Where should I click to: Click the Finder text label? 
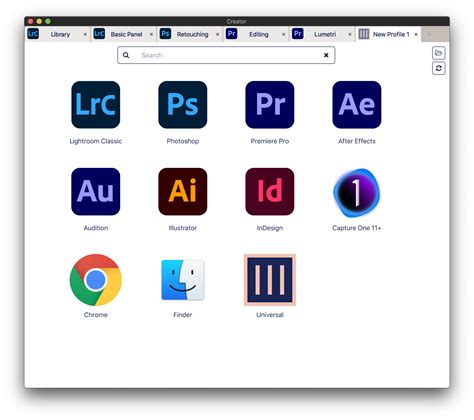click(x=183, y=315)
